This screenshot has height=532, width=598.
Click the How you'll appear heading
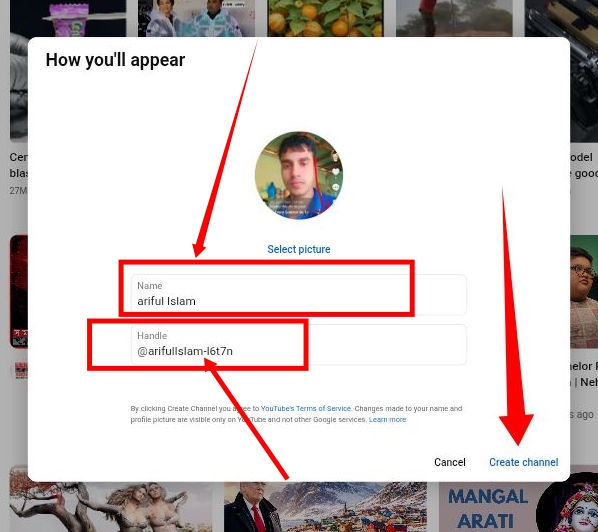[x=115, y=60]
